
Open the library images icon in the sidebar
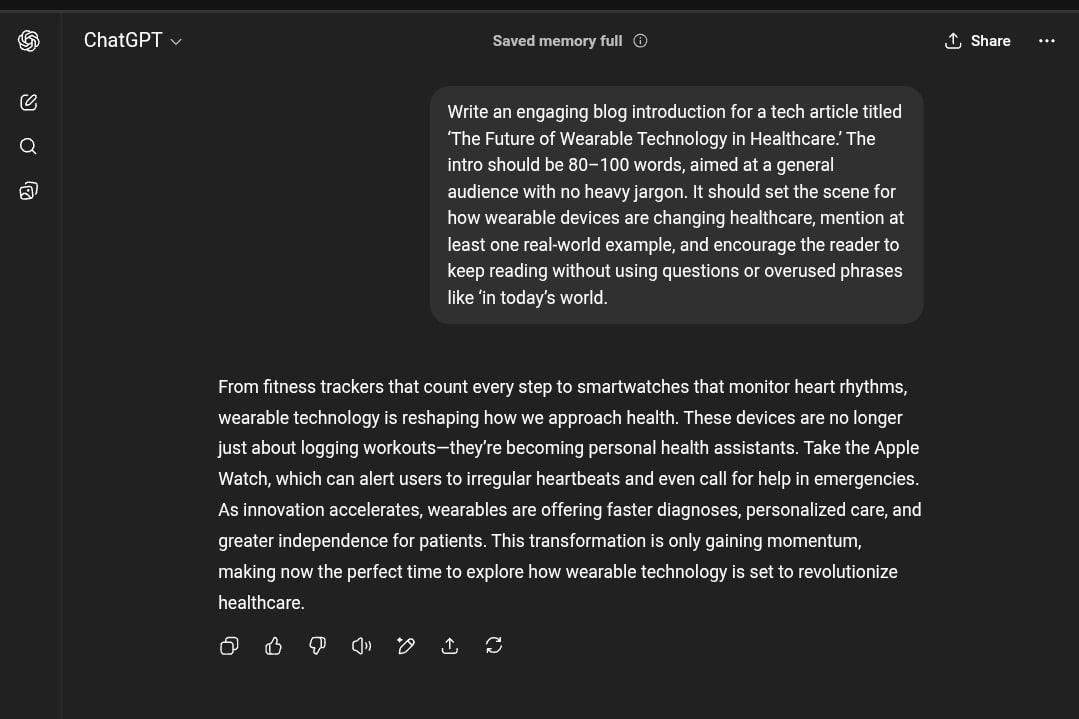coord(28,191)
